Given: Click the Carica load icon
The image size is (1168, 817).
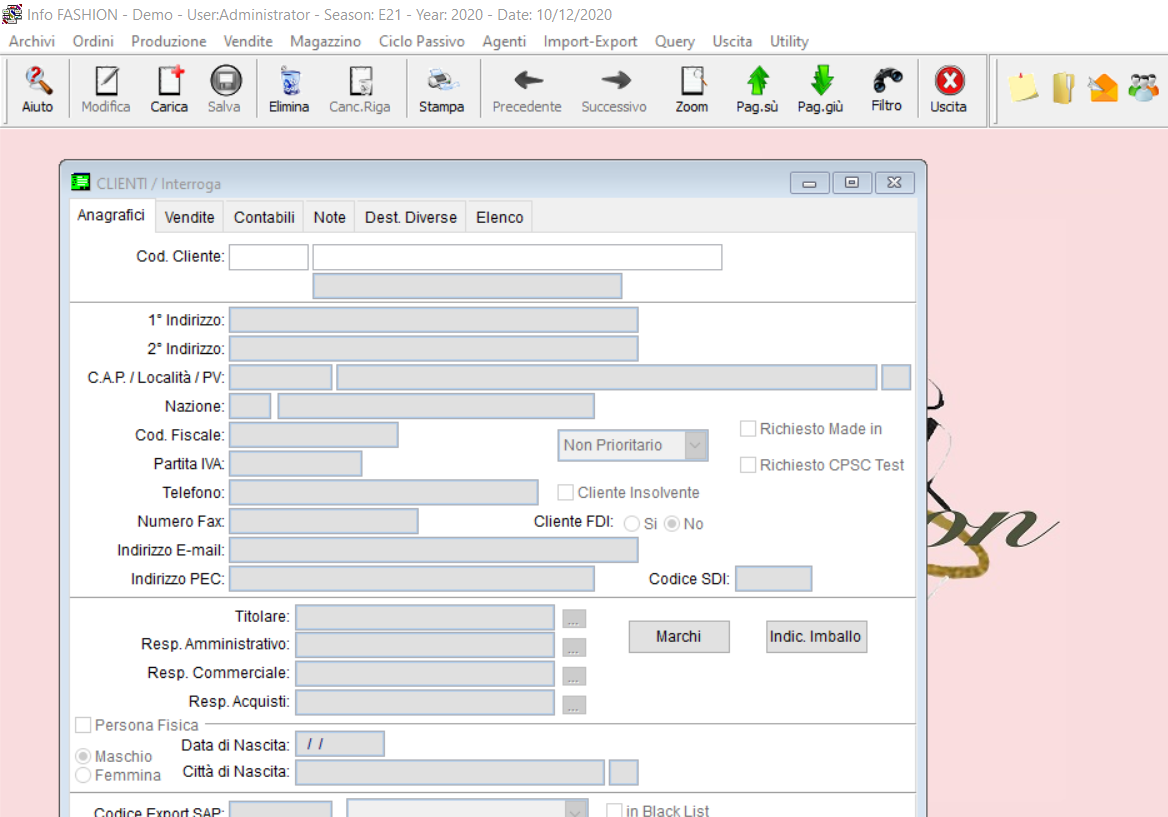Looking at the screenshot, I should pos(169,88).
